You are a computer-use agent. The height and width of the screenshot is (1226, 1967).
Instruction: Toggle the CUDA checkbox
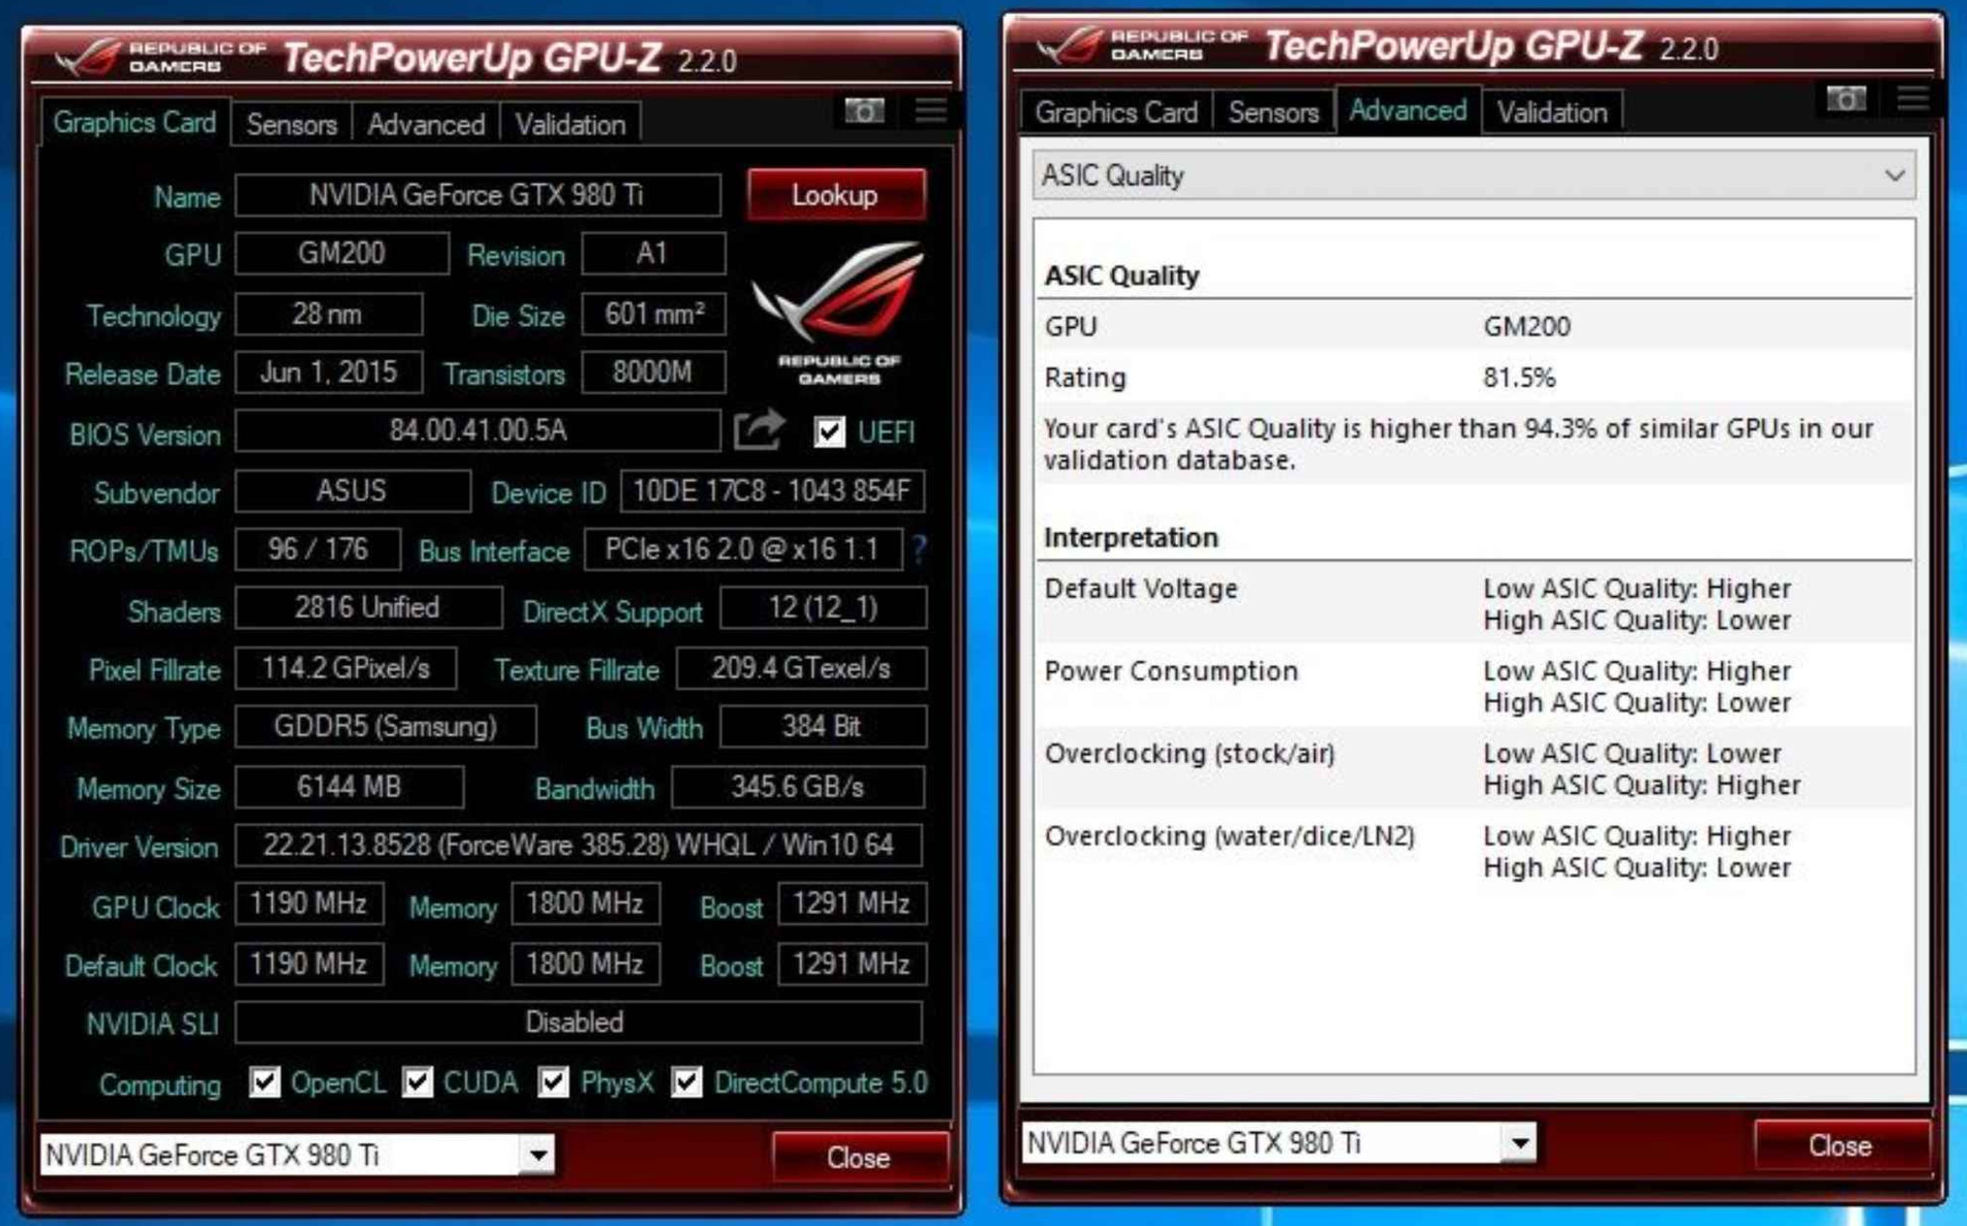tap(418, 1082)
